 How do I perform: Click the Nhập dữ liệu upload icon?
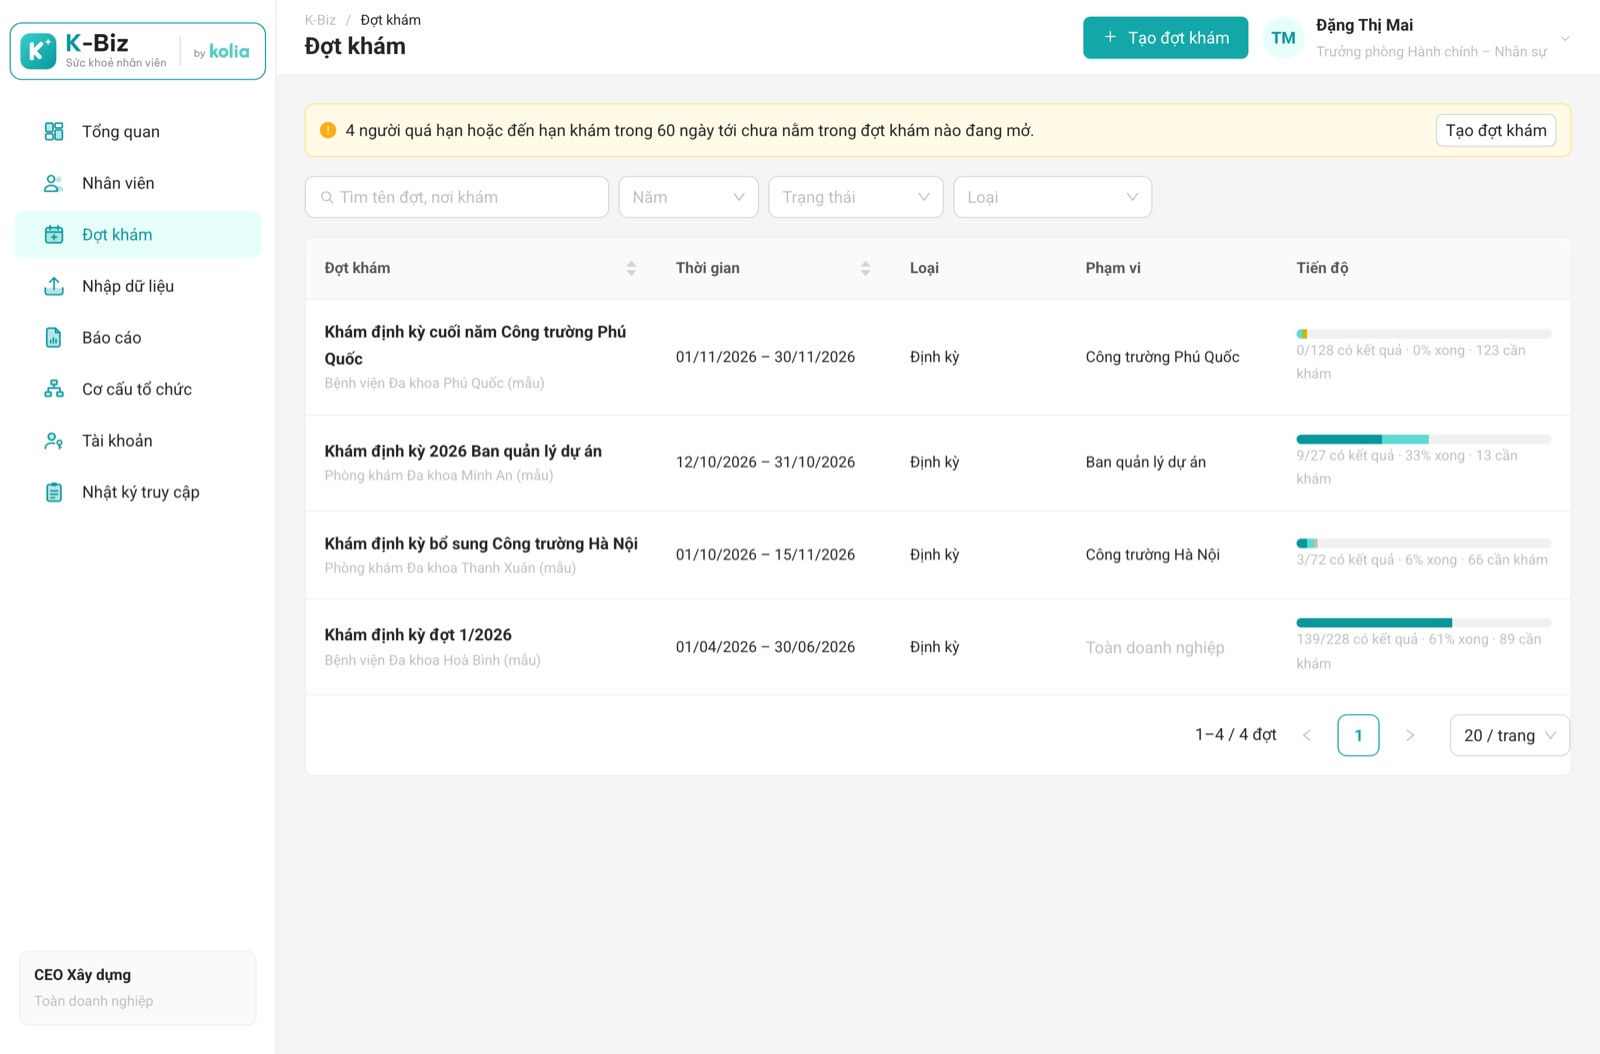coord(54,286)
